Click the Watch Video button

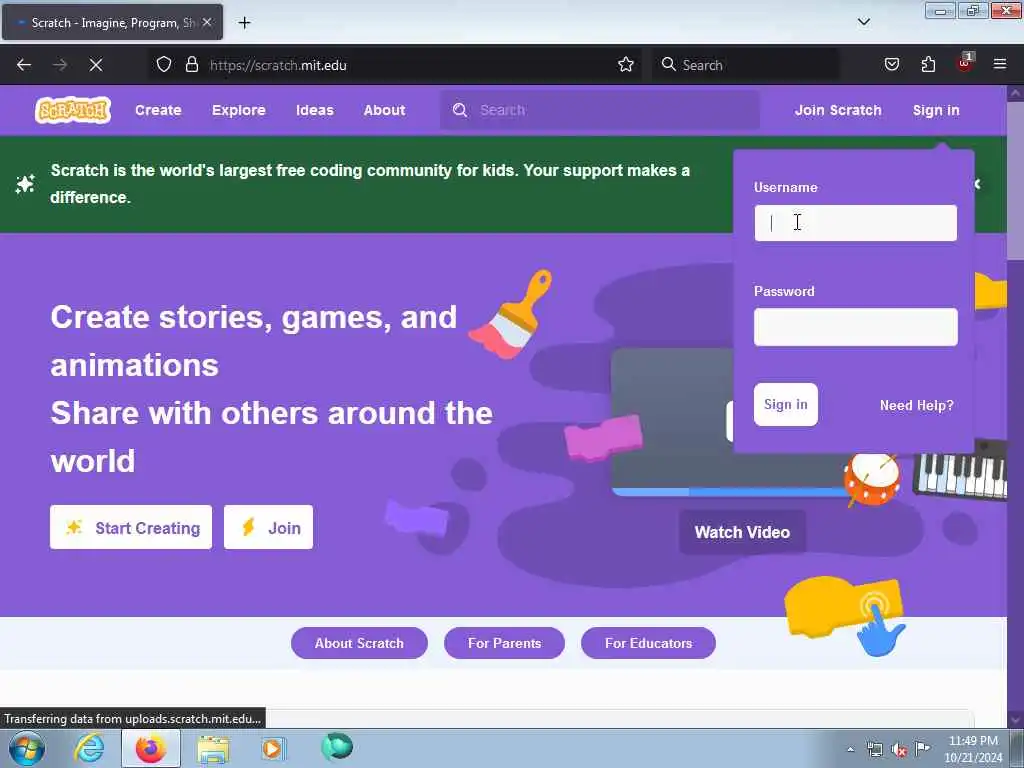(742, 532)
